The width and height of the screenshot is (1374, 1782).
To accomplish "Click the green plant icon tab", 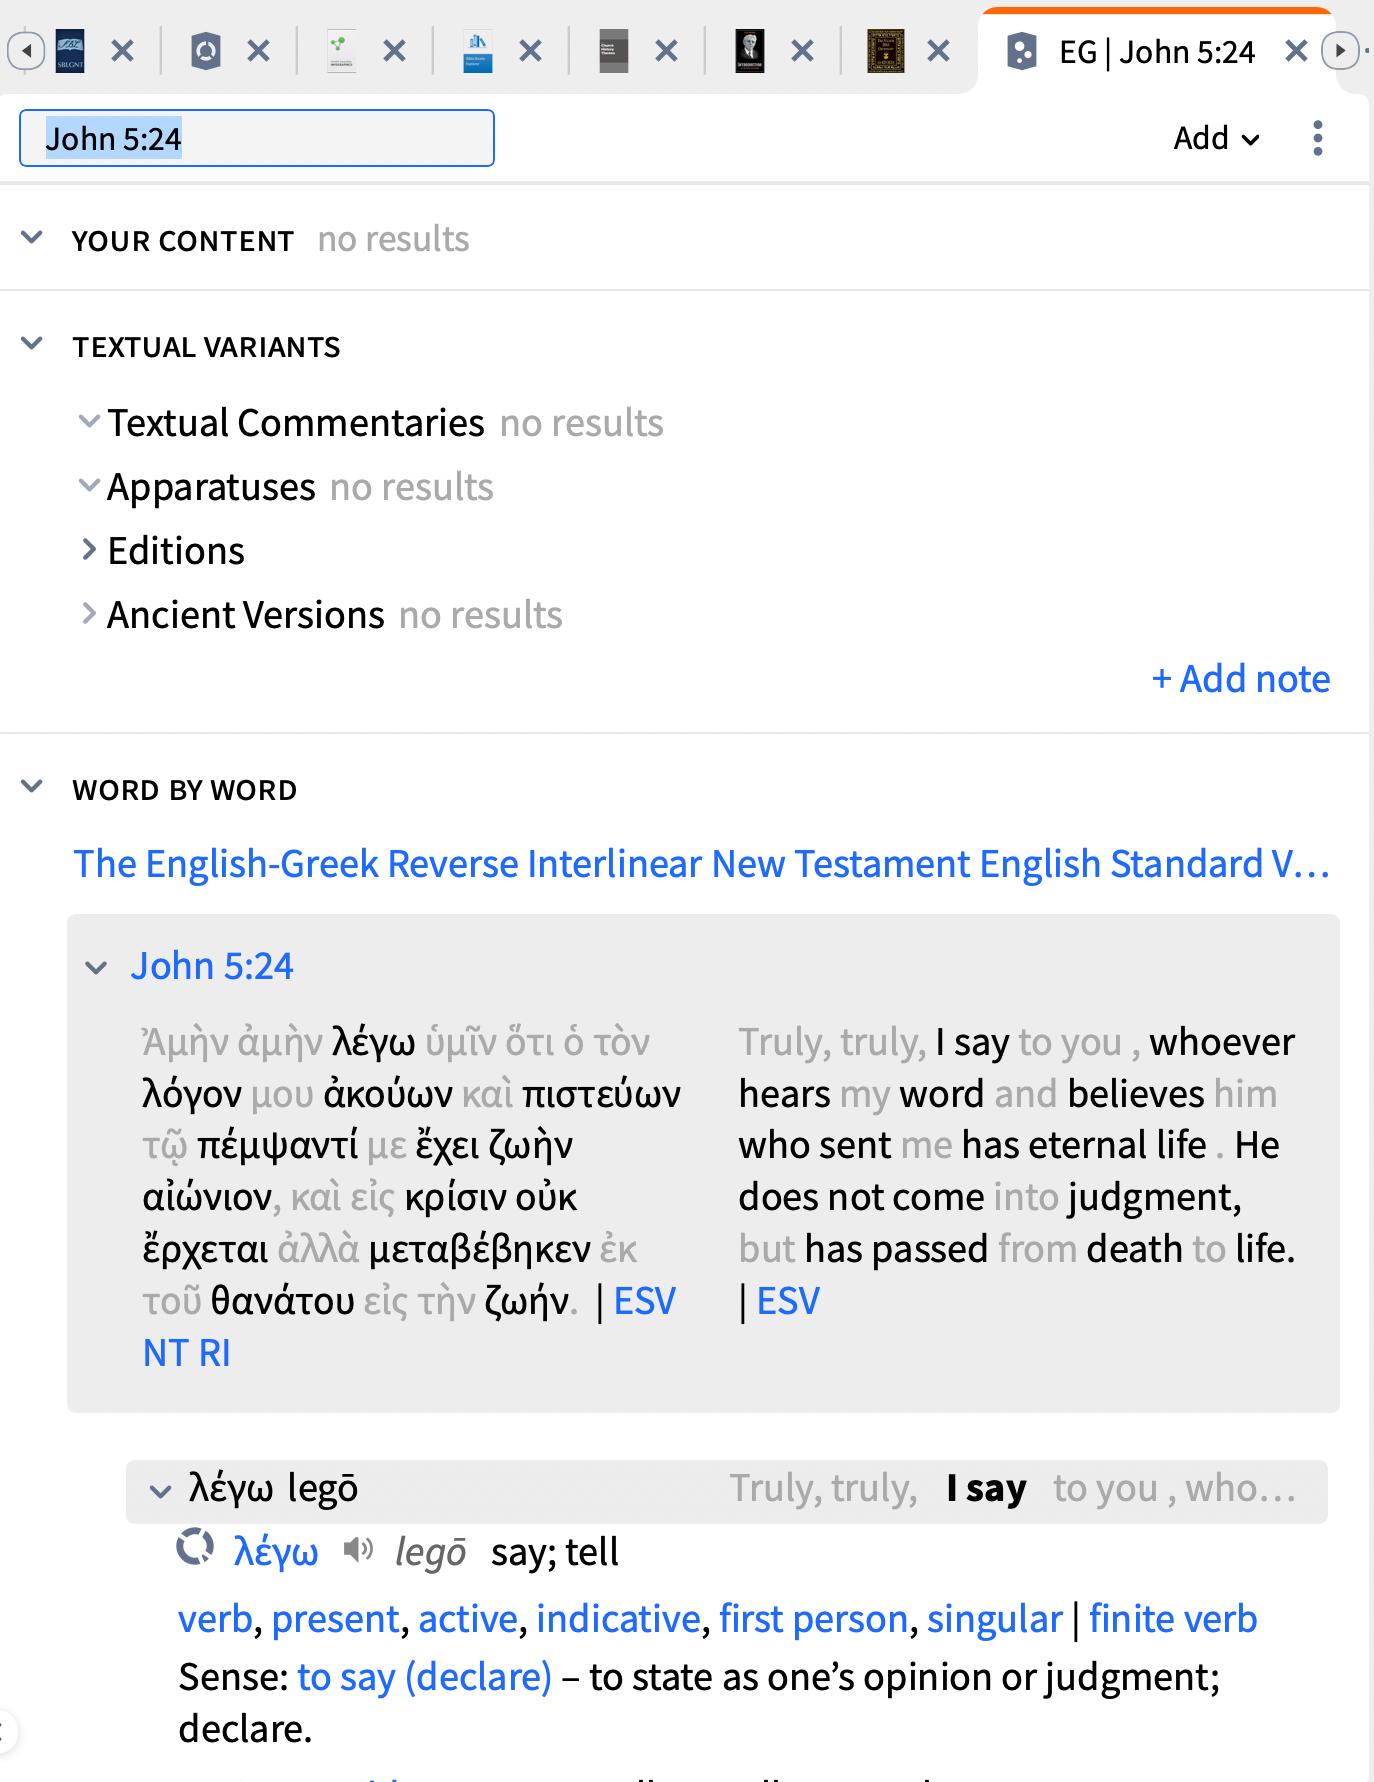I will tap(341, 51).
